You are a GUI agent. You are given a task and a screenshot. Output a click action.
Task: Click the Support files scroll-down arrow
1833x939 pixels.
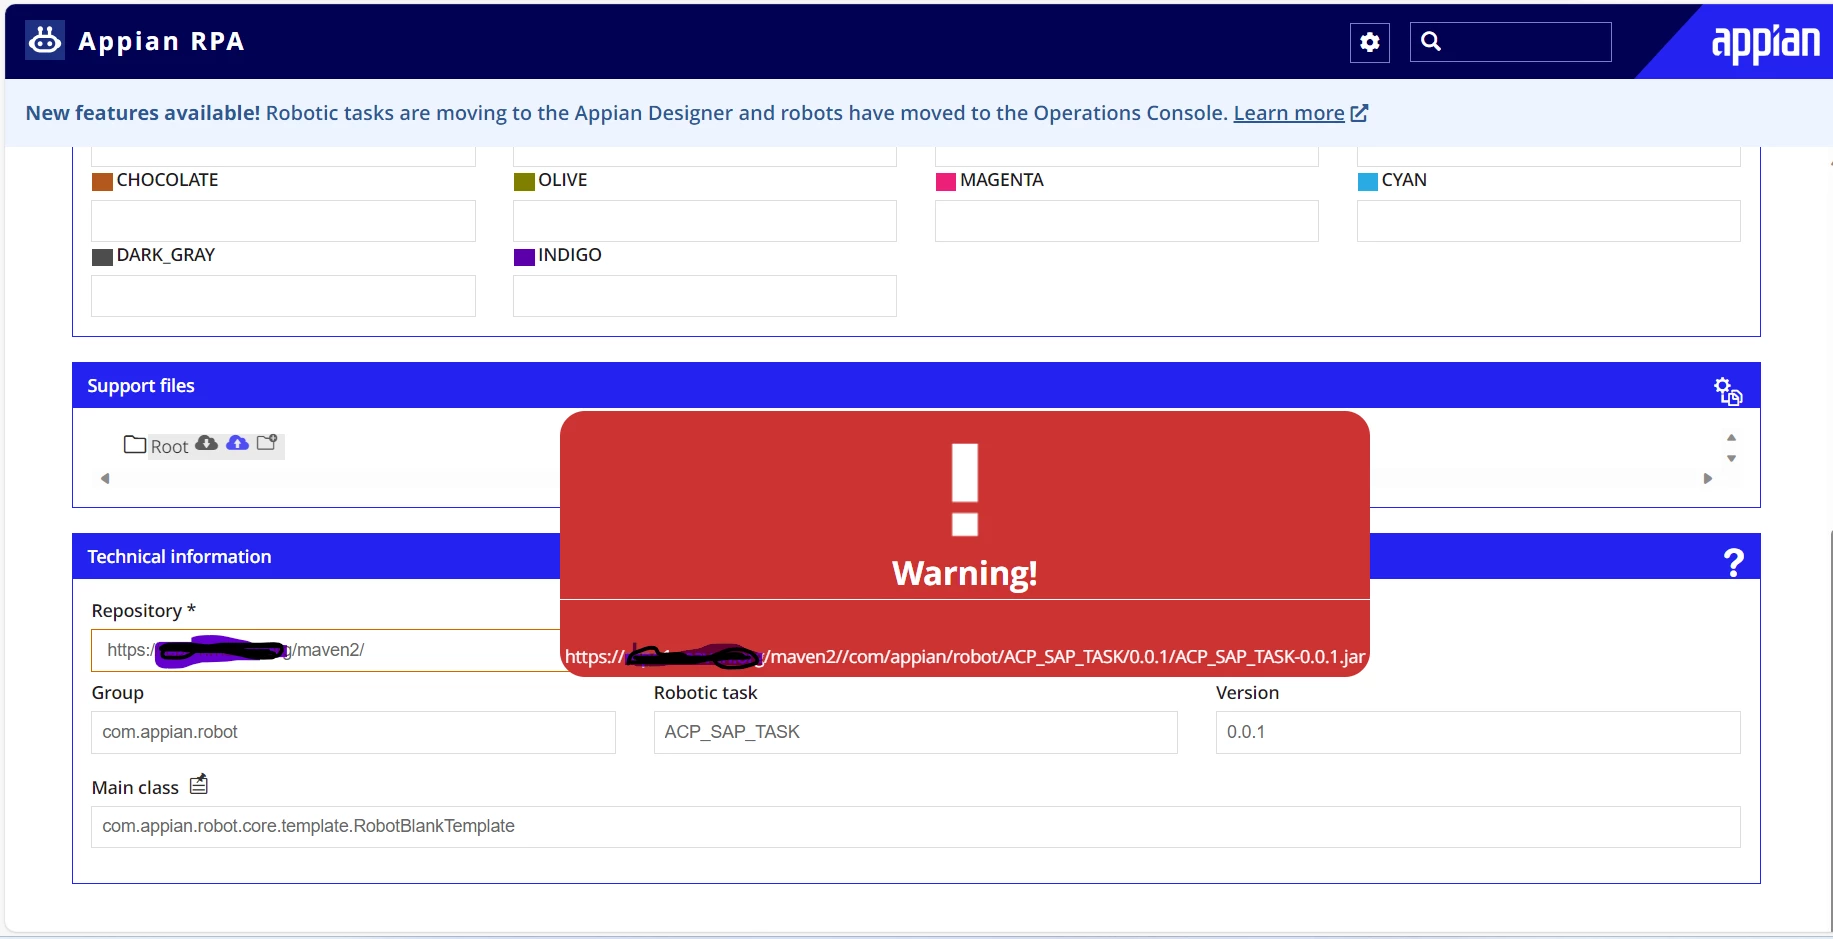(1731, 459)
